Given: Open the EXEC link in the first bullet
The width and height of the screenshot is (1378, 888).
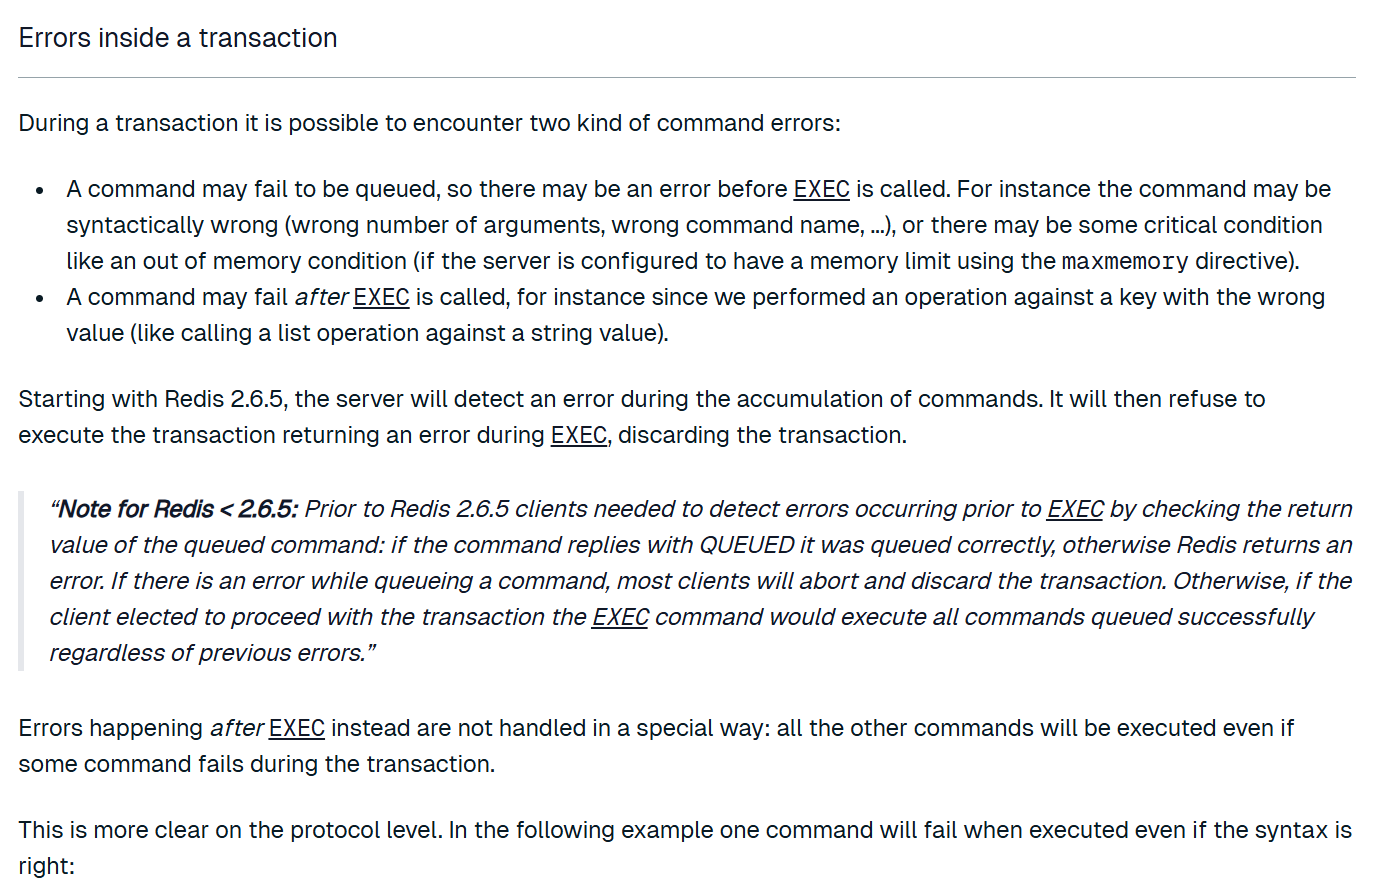Looking at the screenshot, I should 821,189.
